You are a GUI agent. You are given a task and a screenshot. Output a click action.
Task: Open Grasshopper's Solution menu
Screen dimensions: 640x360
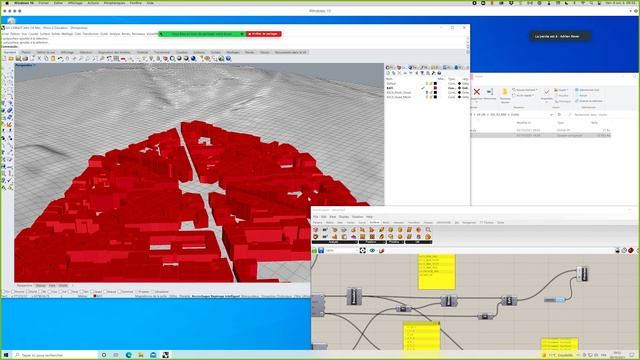[358, 217]
